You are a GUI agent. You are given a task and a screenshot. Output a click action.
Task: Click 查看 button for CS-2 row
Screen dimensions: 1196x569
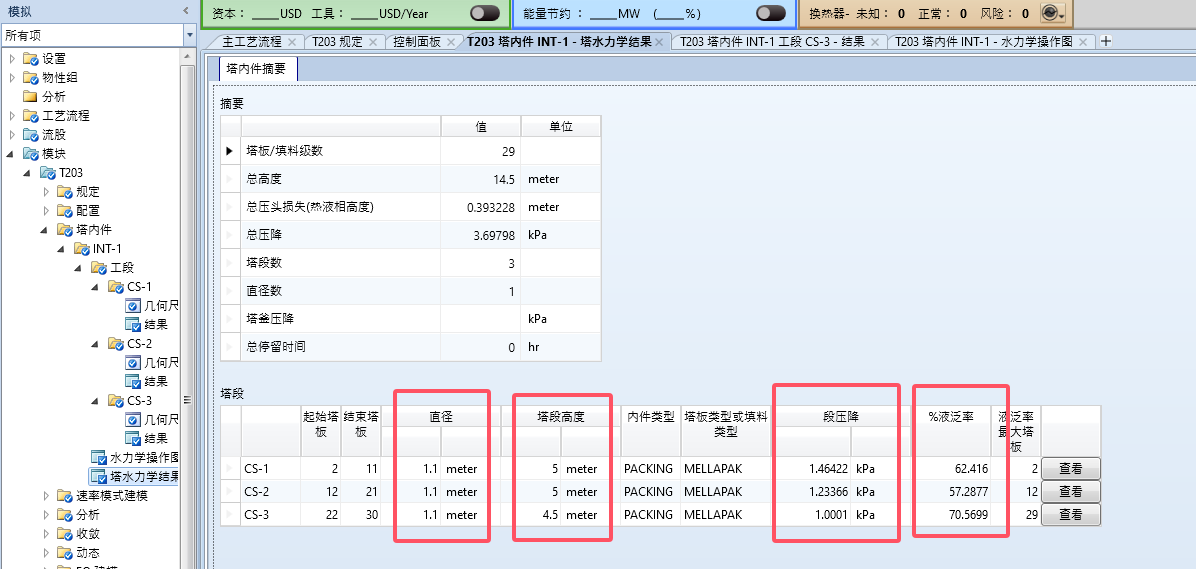coord(1071,491)
